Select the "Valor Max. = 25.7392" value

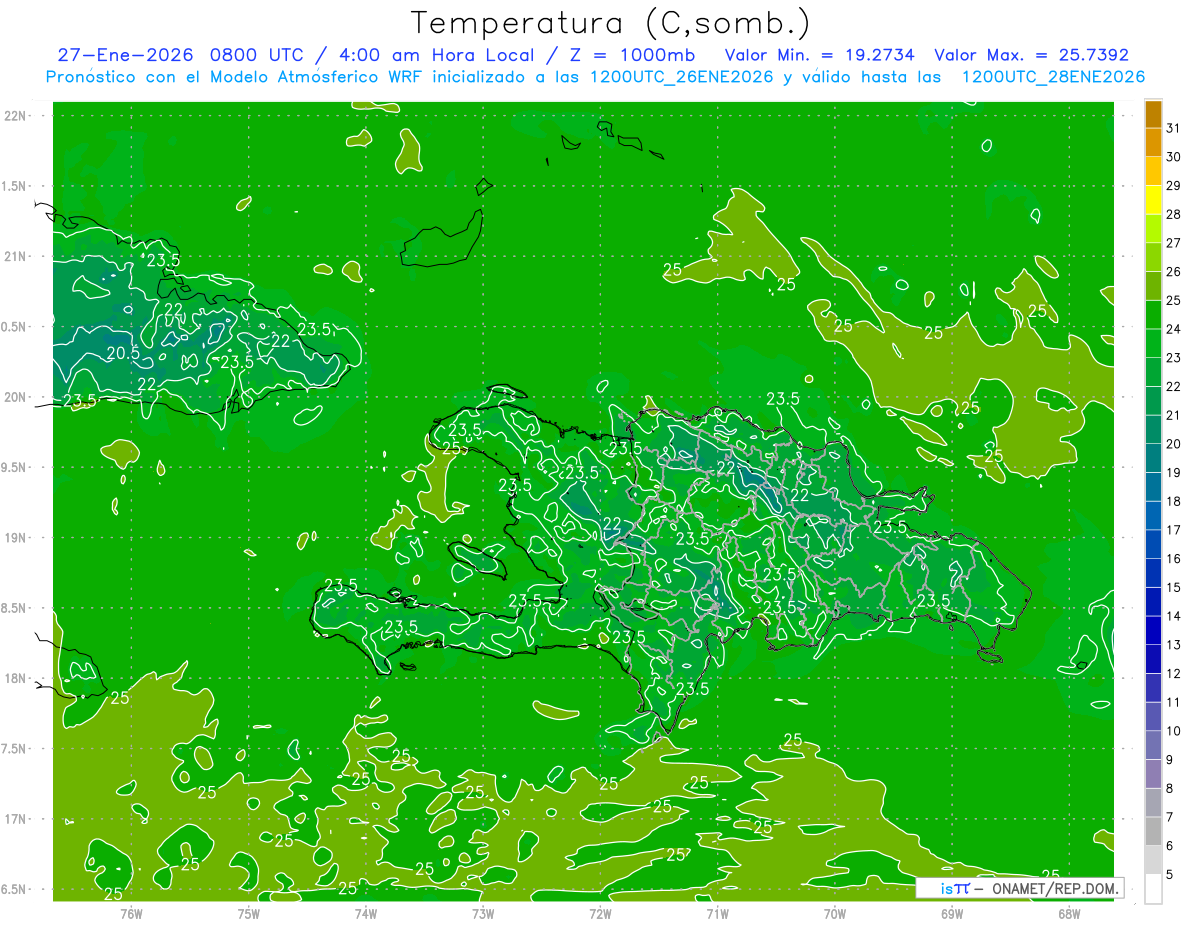(x=1031, y=55)
